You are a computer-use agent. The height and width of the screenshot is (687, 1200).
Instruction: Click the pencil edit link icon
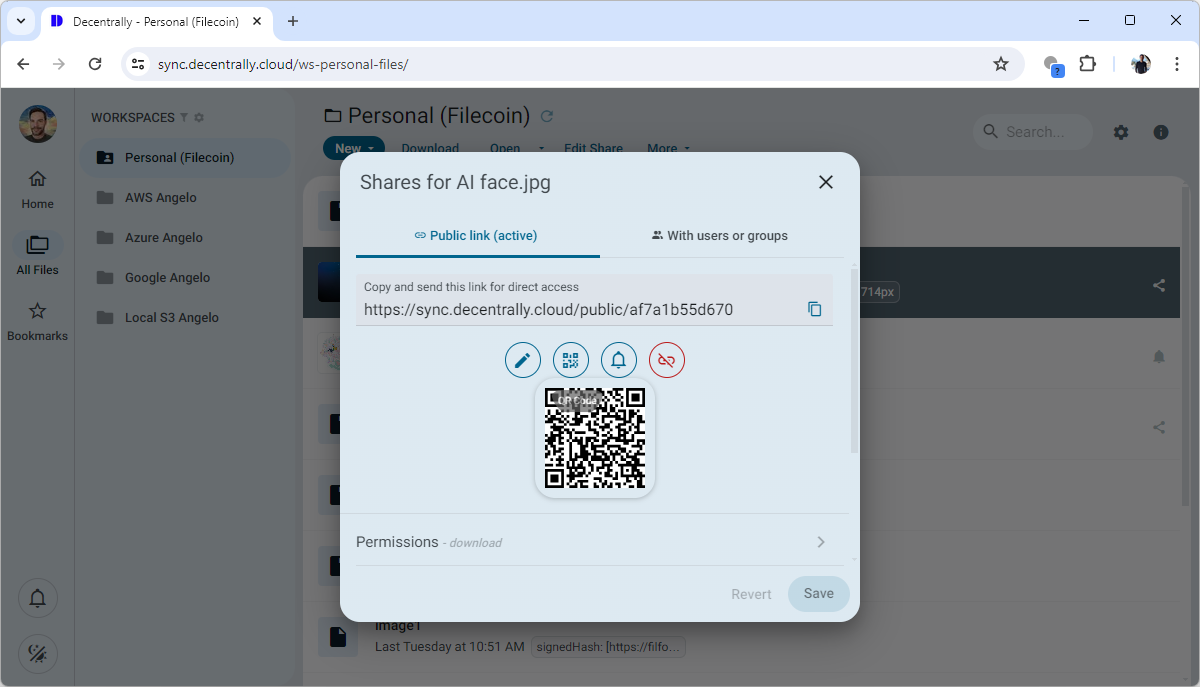coord(522,360)
